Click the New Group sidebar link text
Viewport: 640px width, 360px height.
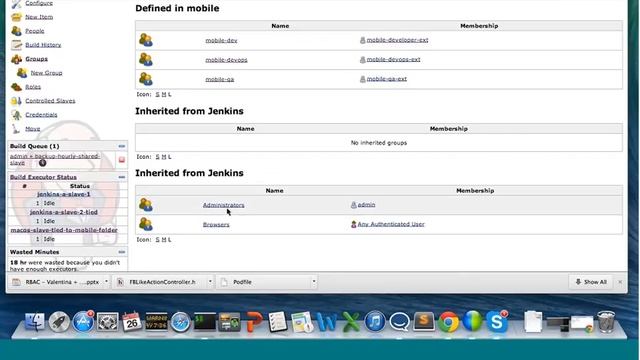(47, 73)
